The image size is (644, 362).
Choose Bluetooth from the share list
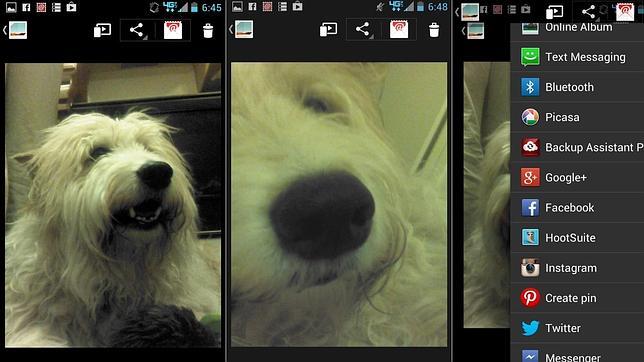(577, 87)
